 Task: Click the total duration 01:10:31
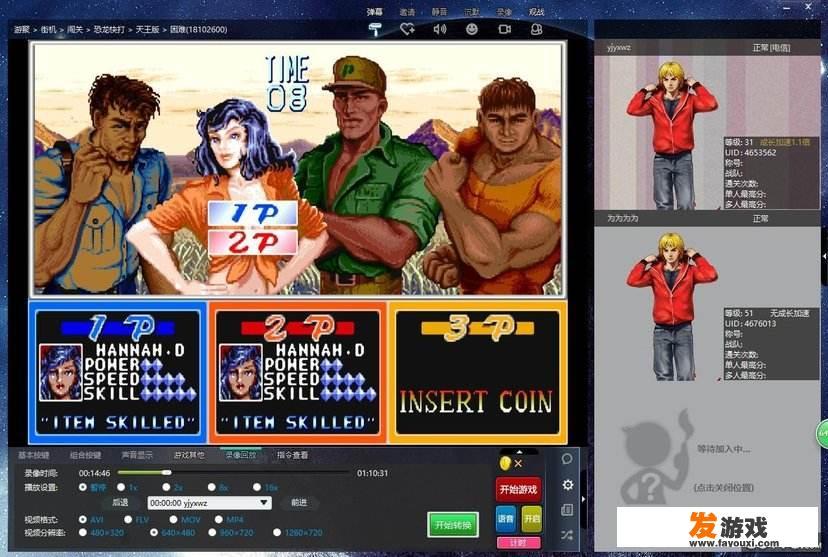(x=372, y=473)
